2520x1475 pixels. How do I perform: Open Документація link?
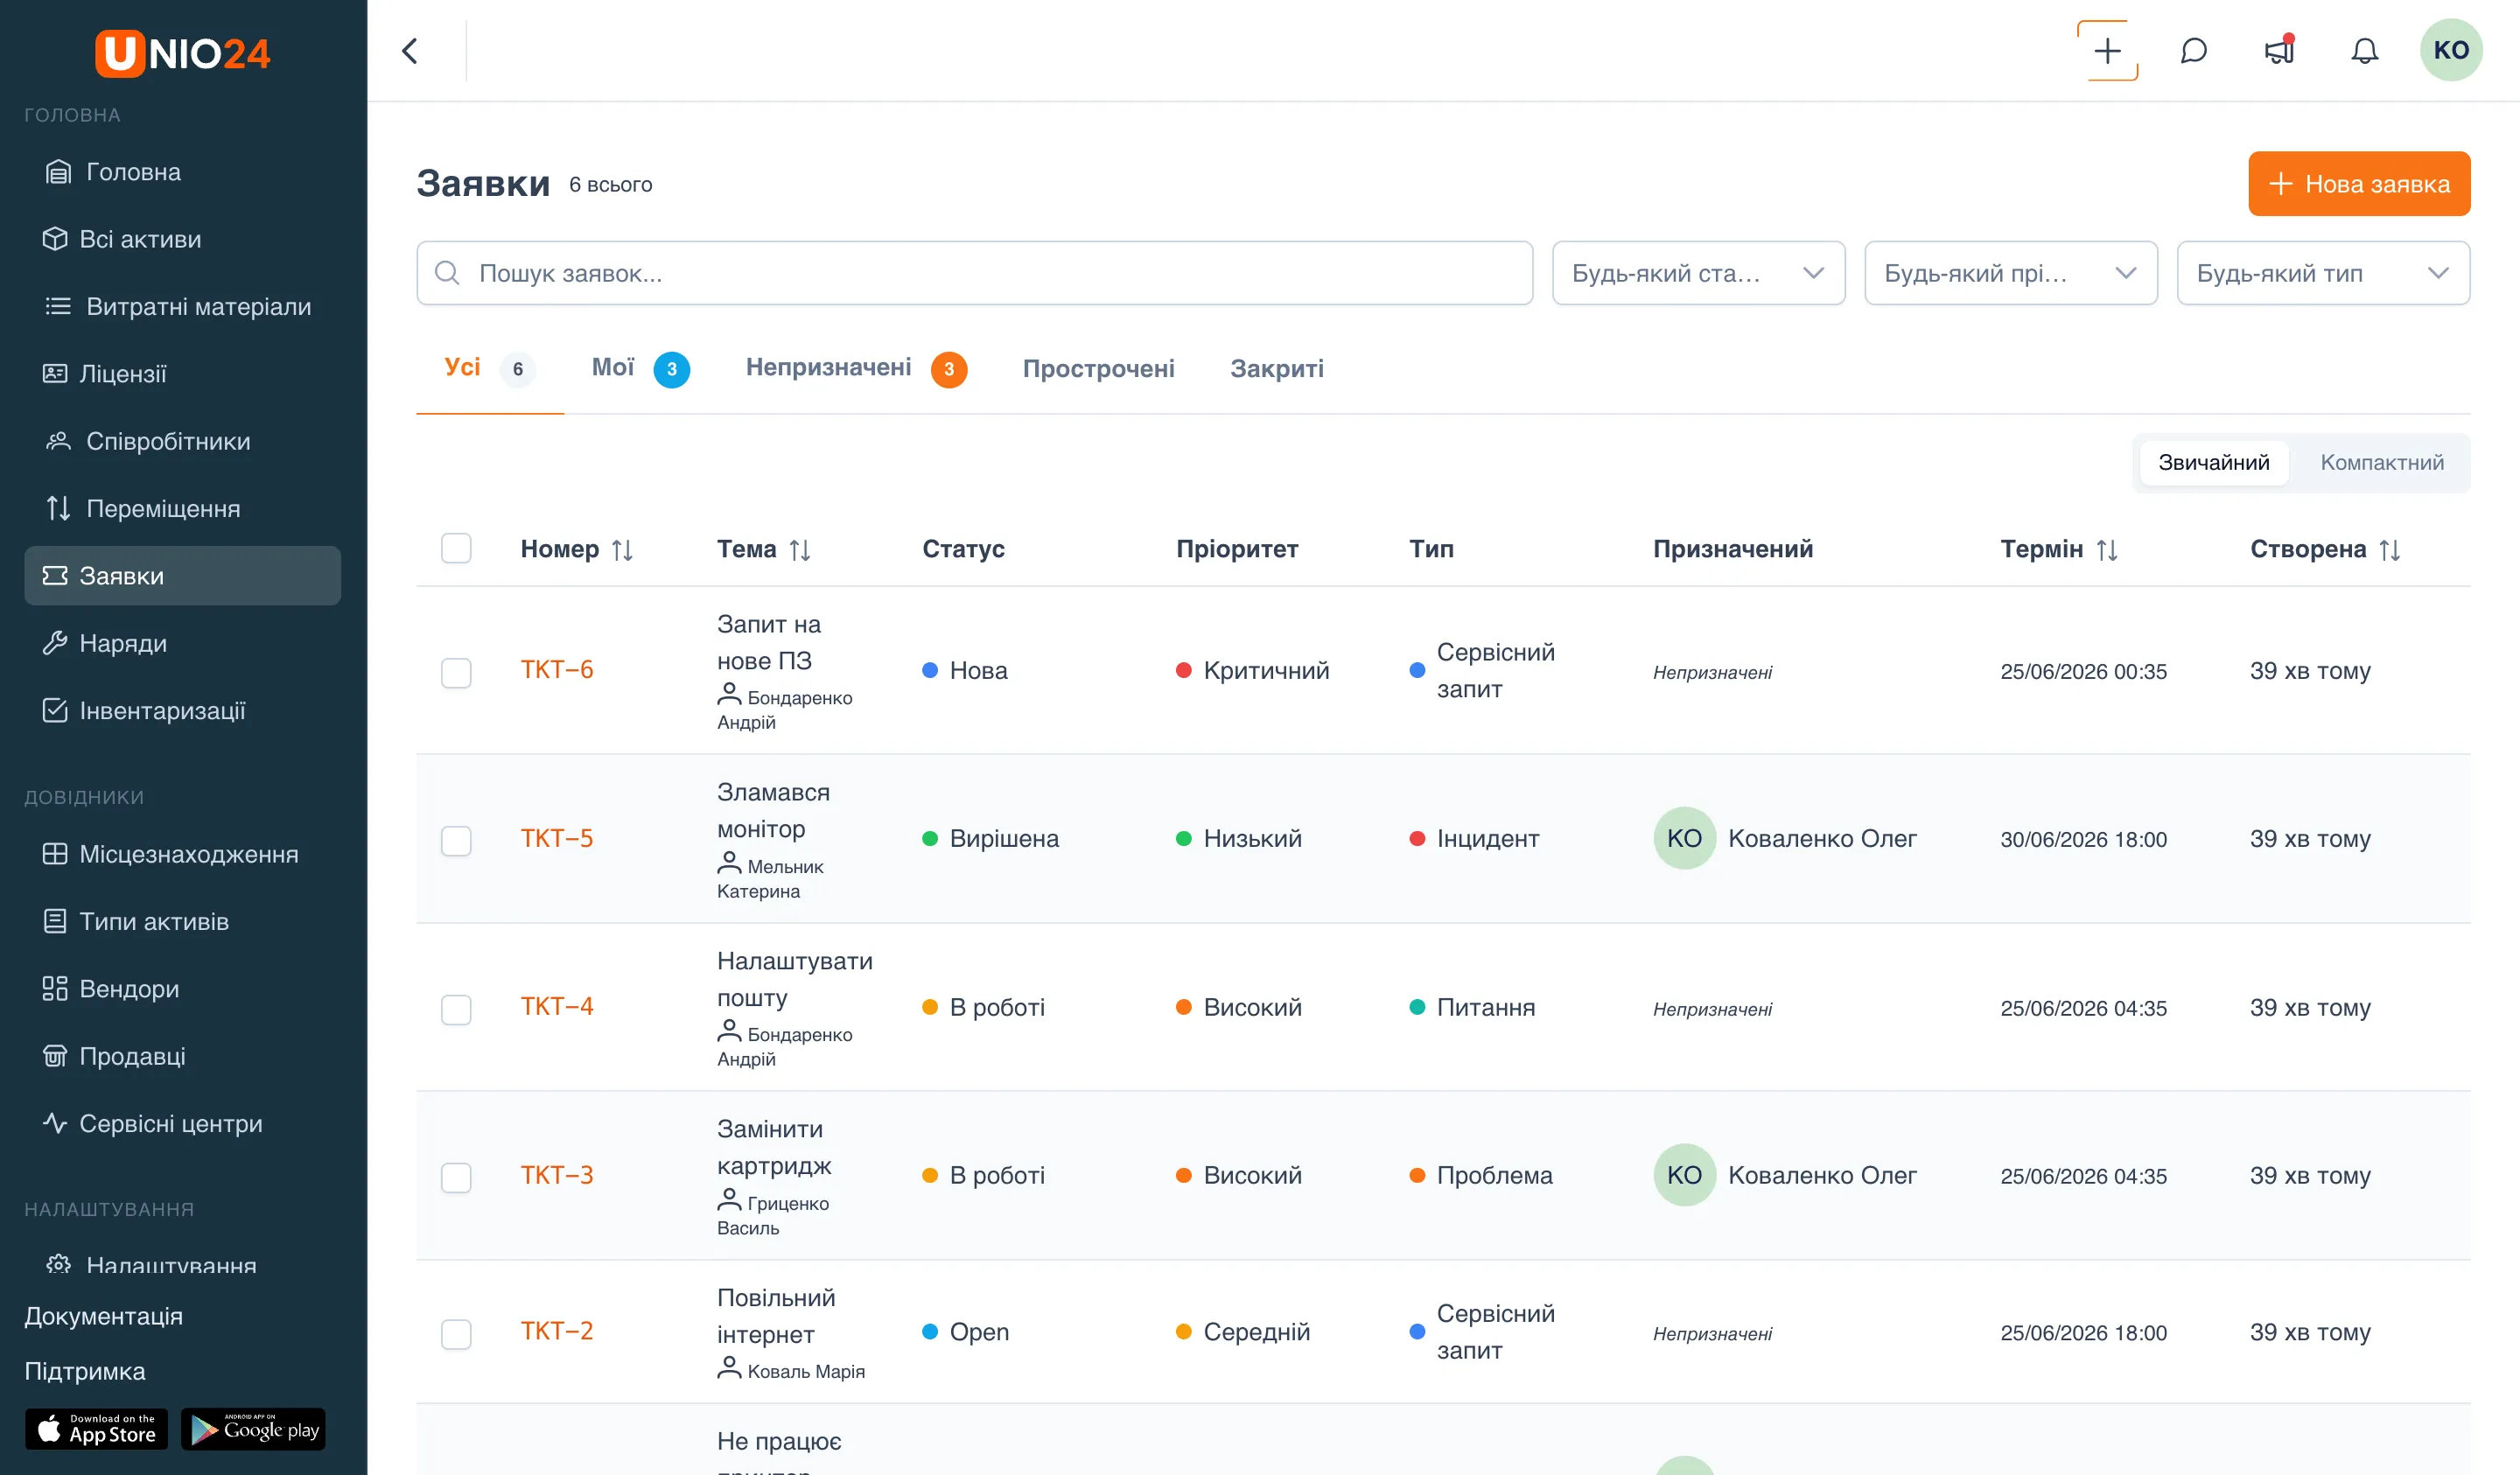pyautogui.click(x=103, y=1316)
